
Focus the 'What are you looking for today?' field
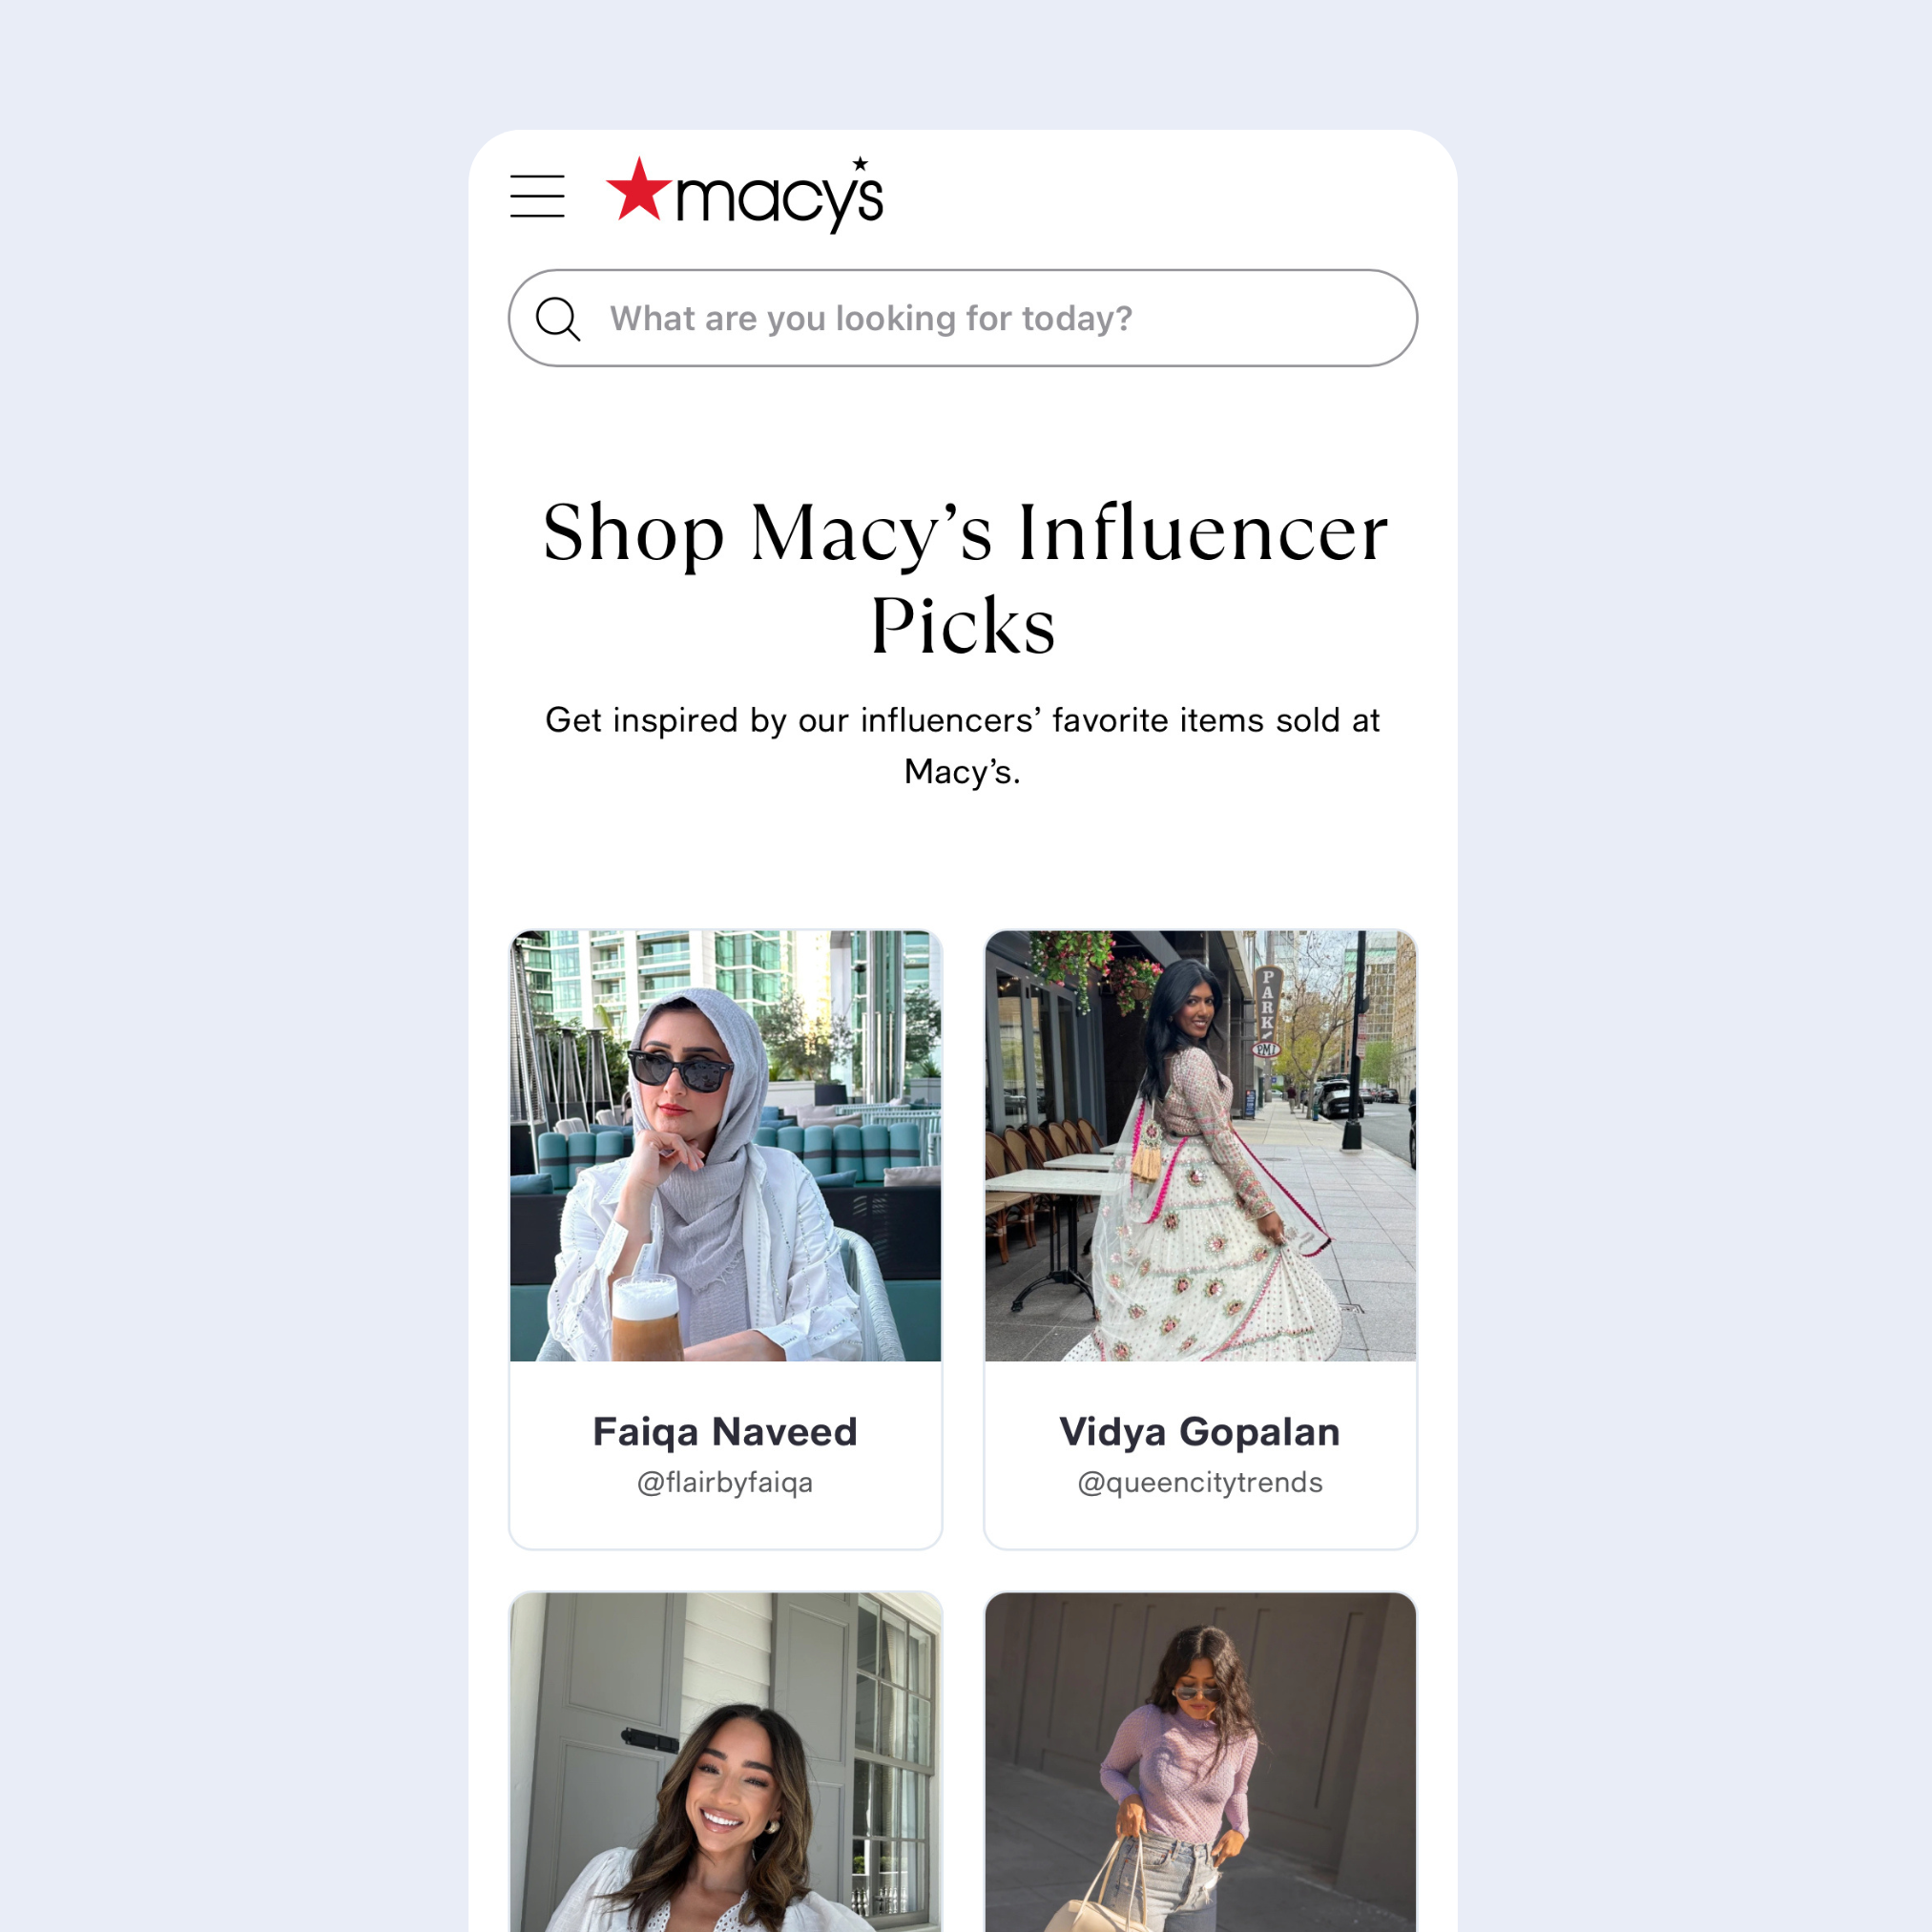coord(963,318)
